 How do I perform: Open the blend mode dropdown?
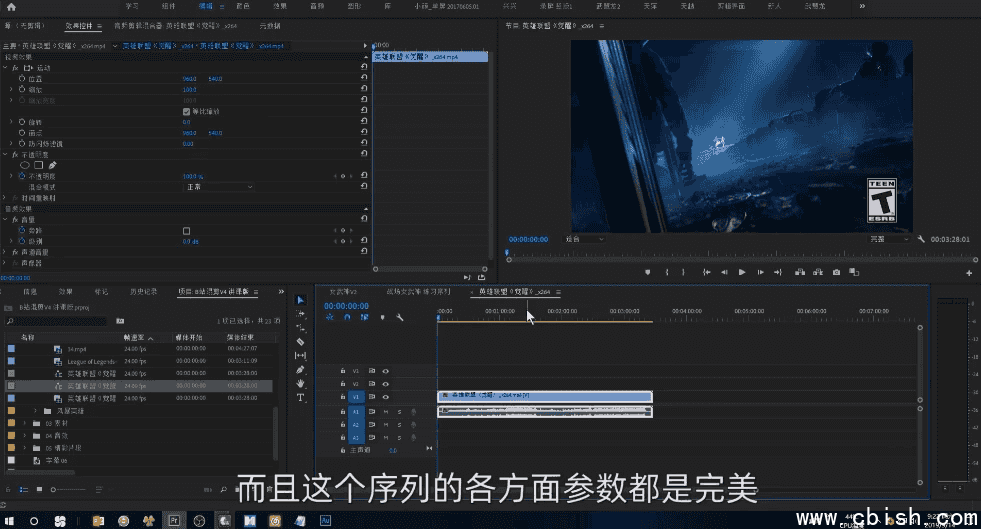pyautogui.click(x=220, y=187)
